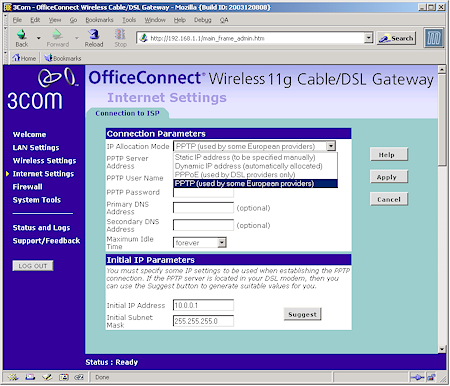
Task: Click the Help button
Action: coord(389,155)
